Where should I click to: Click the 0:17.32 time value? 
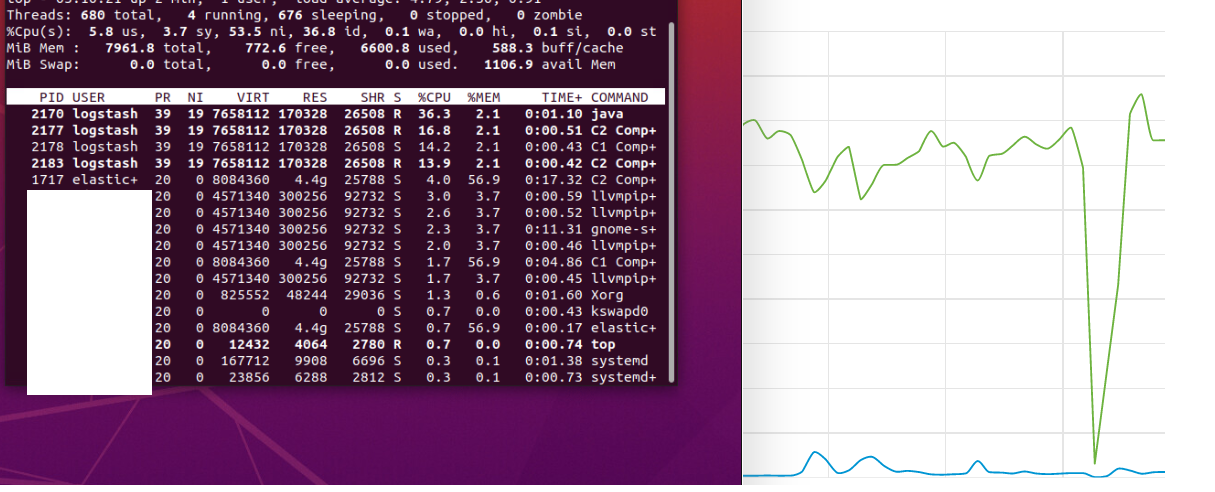tap(554, 179)
